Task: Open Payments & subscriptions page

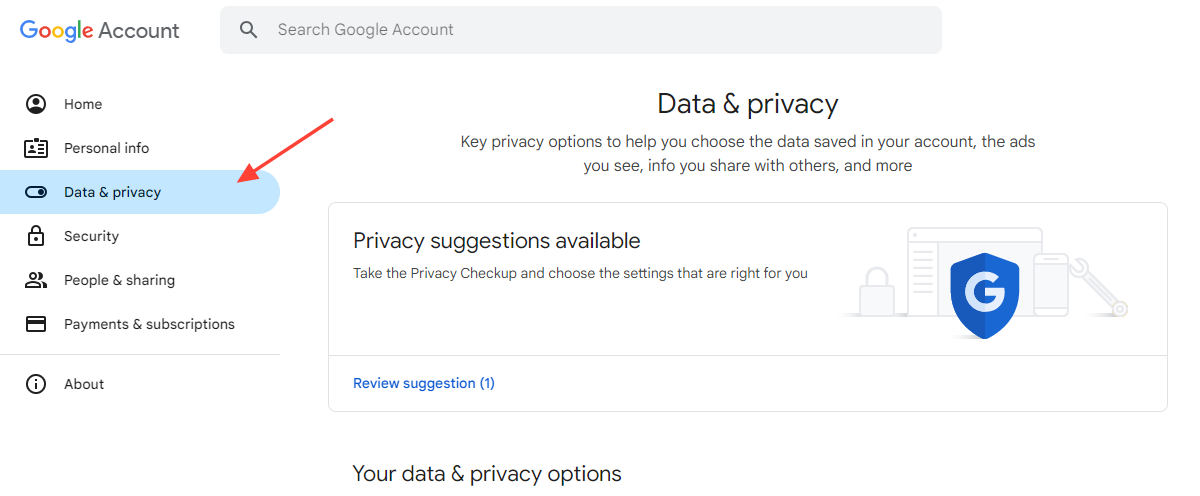Action: tap(149, 324)
